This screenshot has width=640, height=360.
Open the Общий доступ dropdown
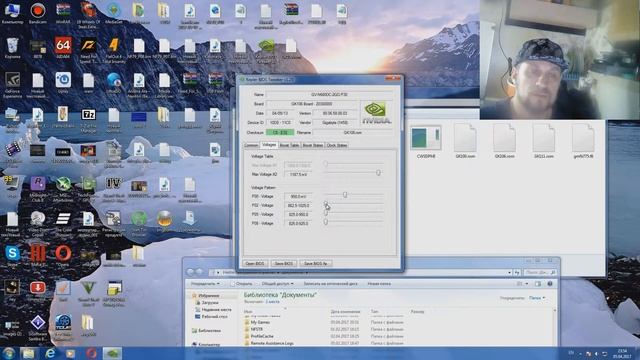click(x=278, y=284)
